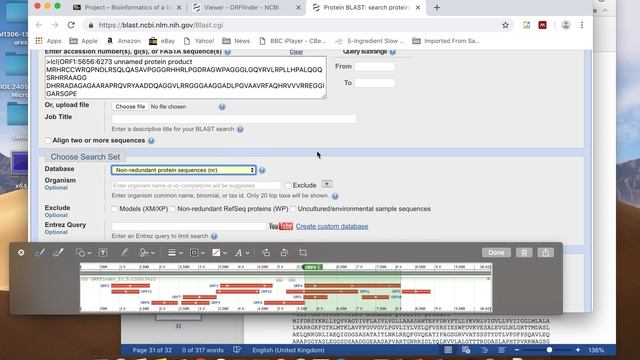
Task: Open the Chrome three-dot menu
Action: [x=582, y=25]
